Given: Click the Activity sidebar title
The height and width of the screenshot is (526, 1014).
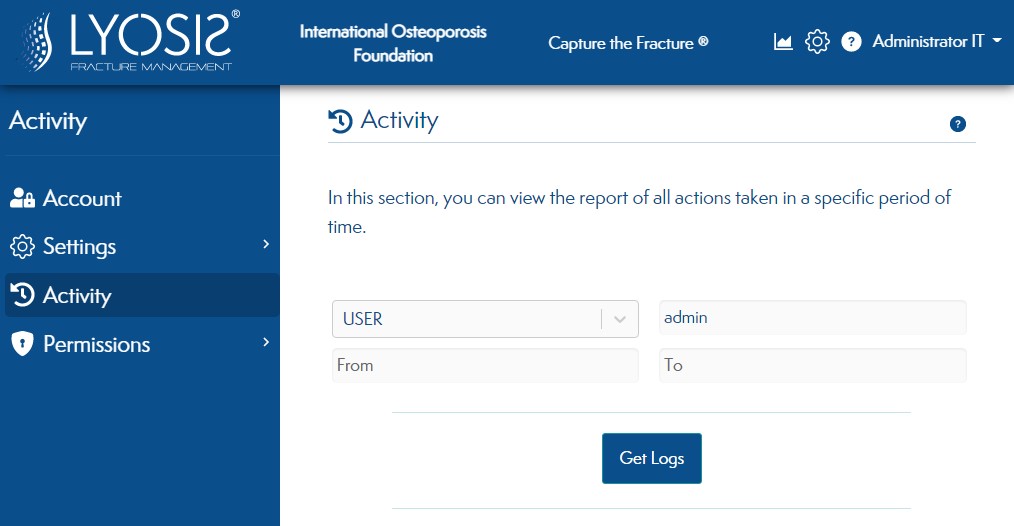Looking at the screenshot, I should pos(48,121).
